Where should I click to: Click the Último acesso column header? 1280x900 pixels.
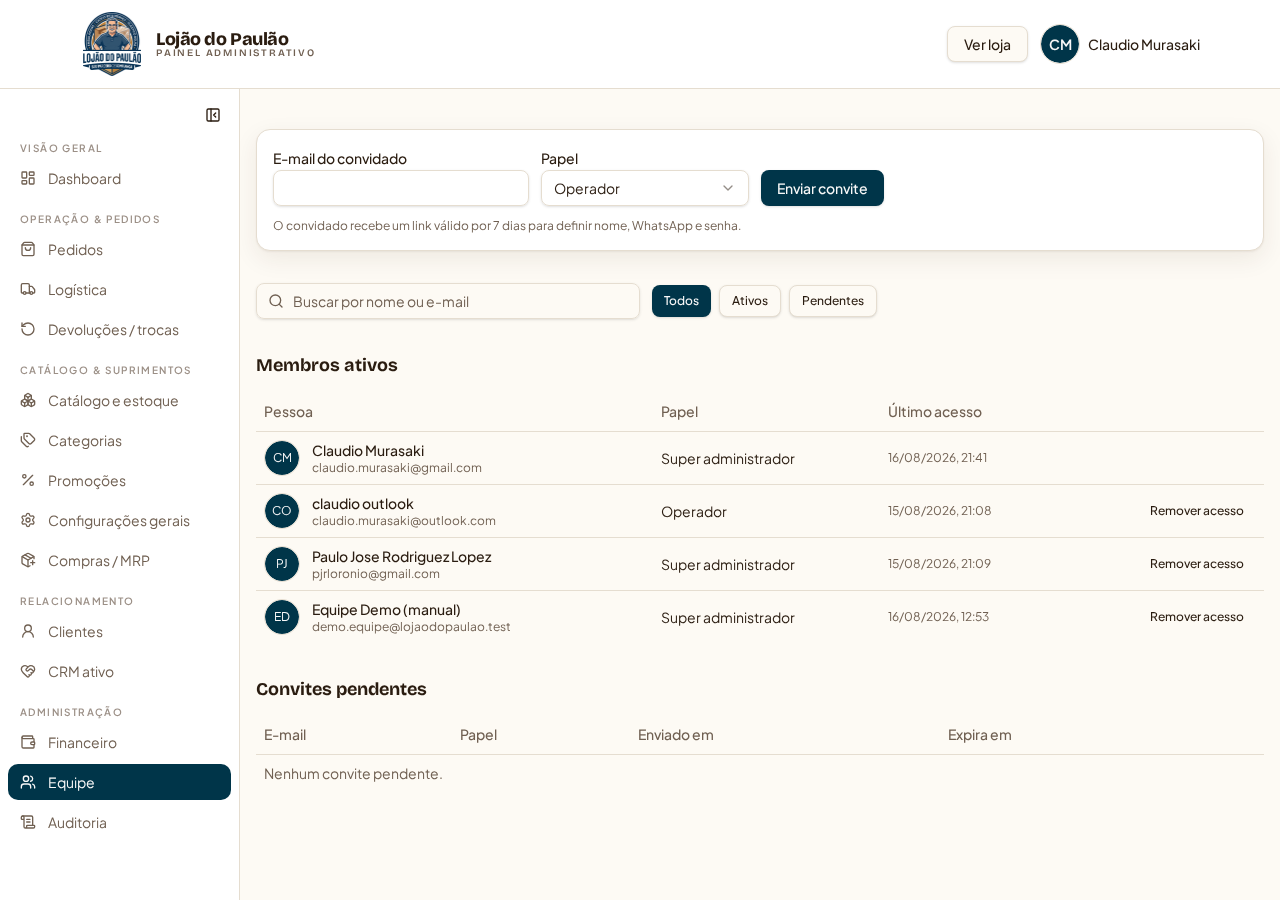pyautogui.click(x=935, y=411)
